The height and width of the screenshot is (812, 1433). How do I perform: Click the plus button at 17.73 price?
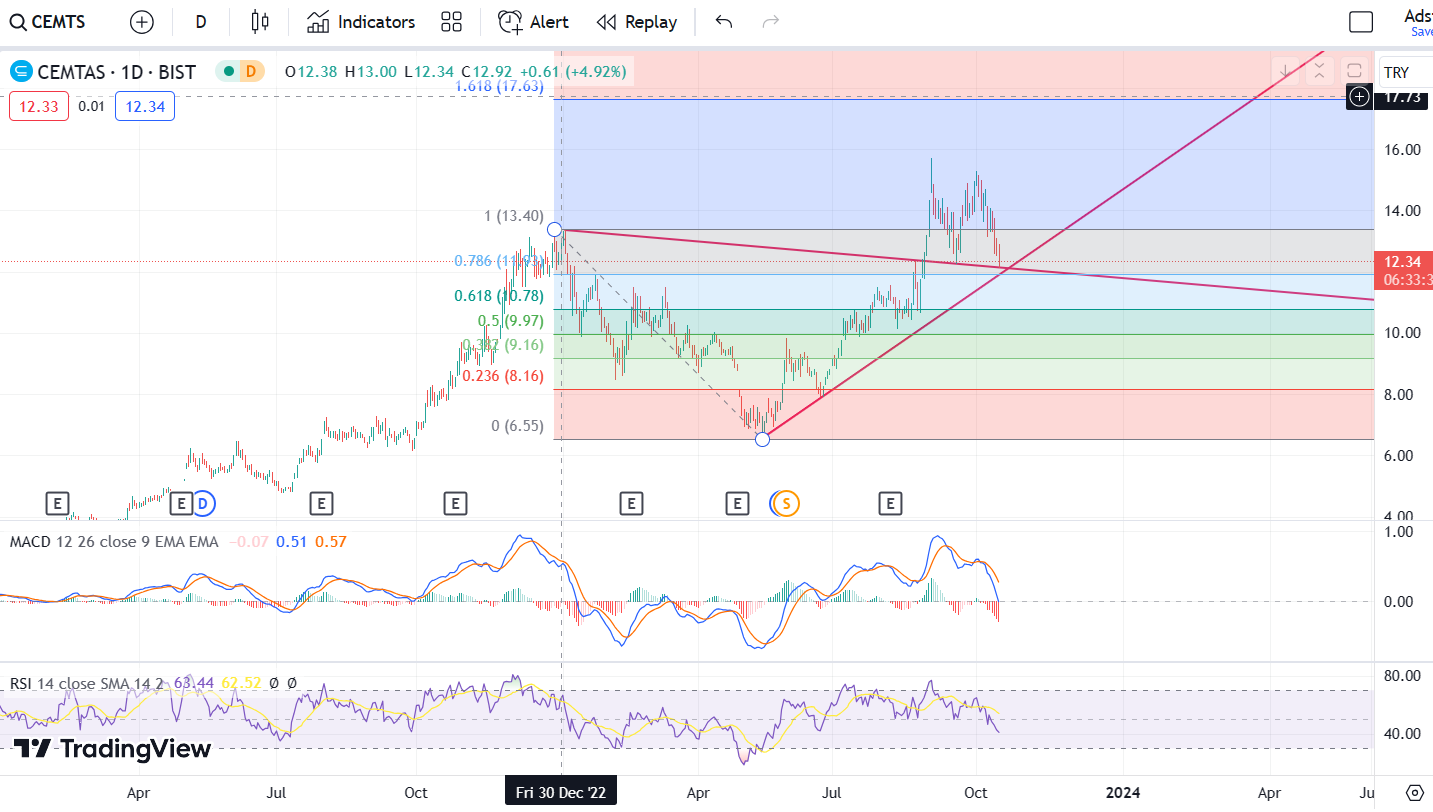(1359, 97)
